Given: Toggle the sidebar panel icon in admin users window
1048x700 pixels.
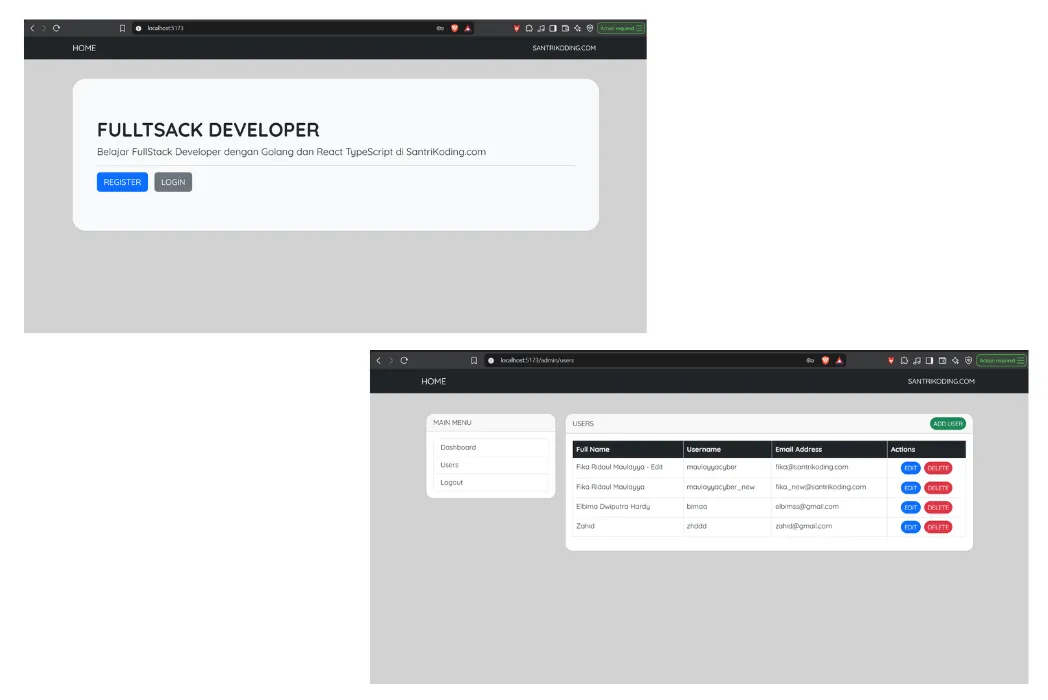Looking at the screenshot, I should [x=929, y=360].
